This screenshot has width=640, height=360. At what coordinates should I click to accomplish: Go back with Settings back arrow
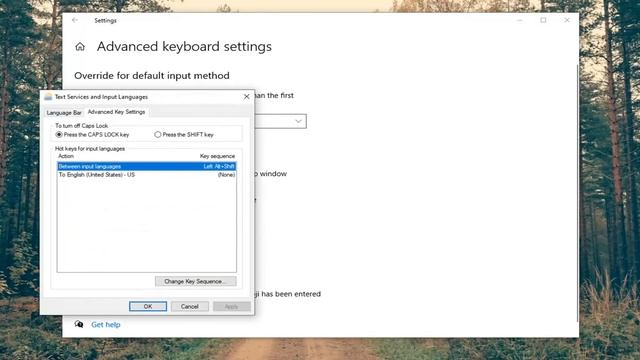click(75, 20)
